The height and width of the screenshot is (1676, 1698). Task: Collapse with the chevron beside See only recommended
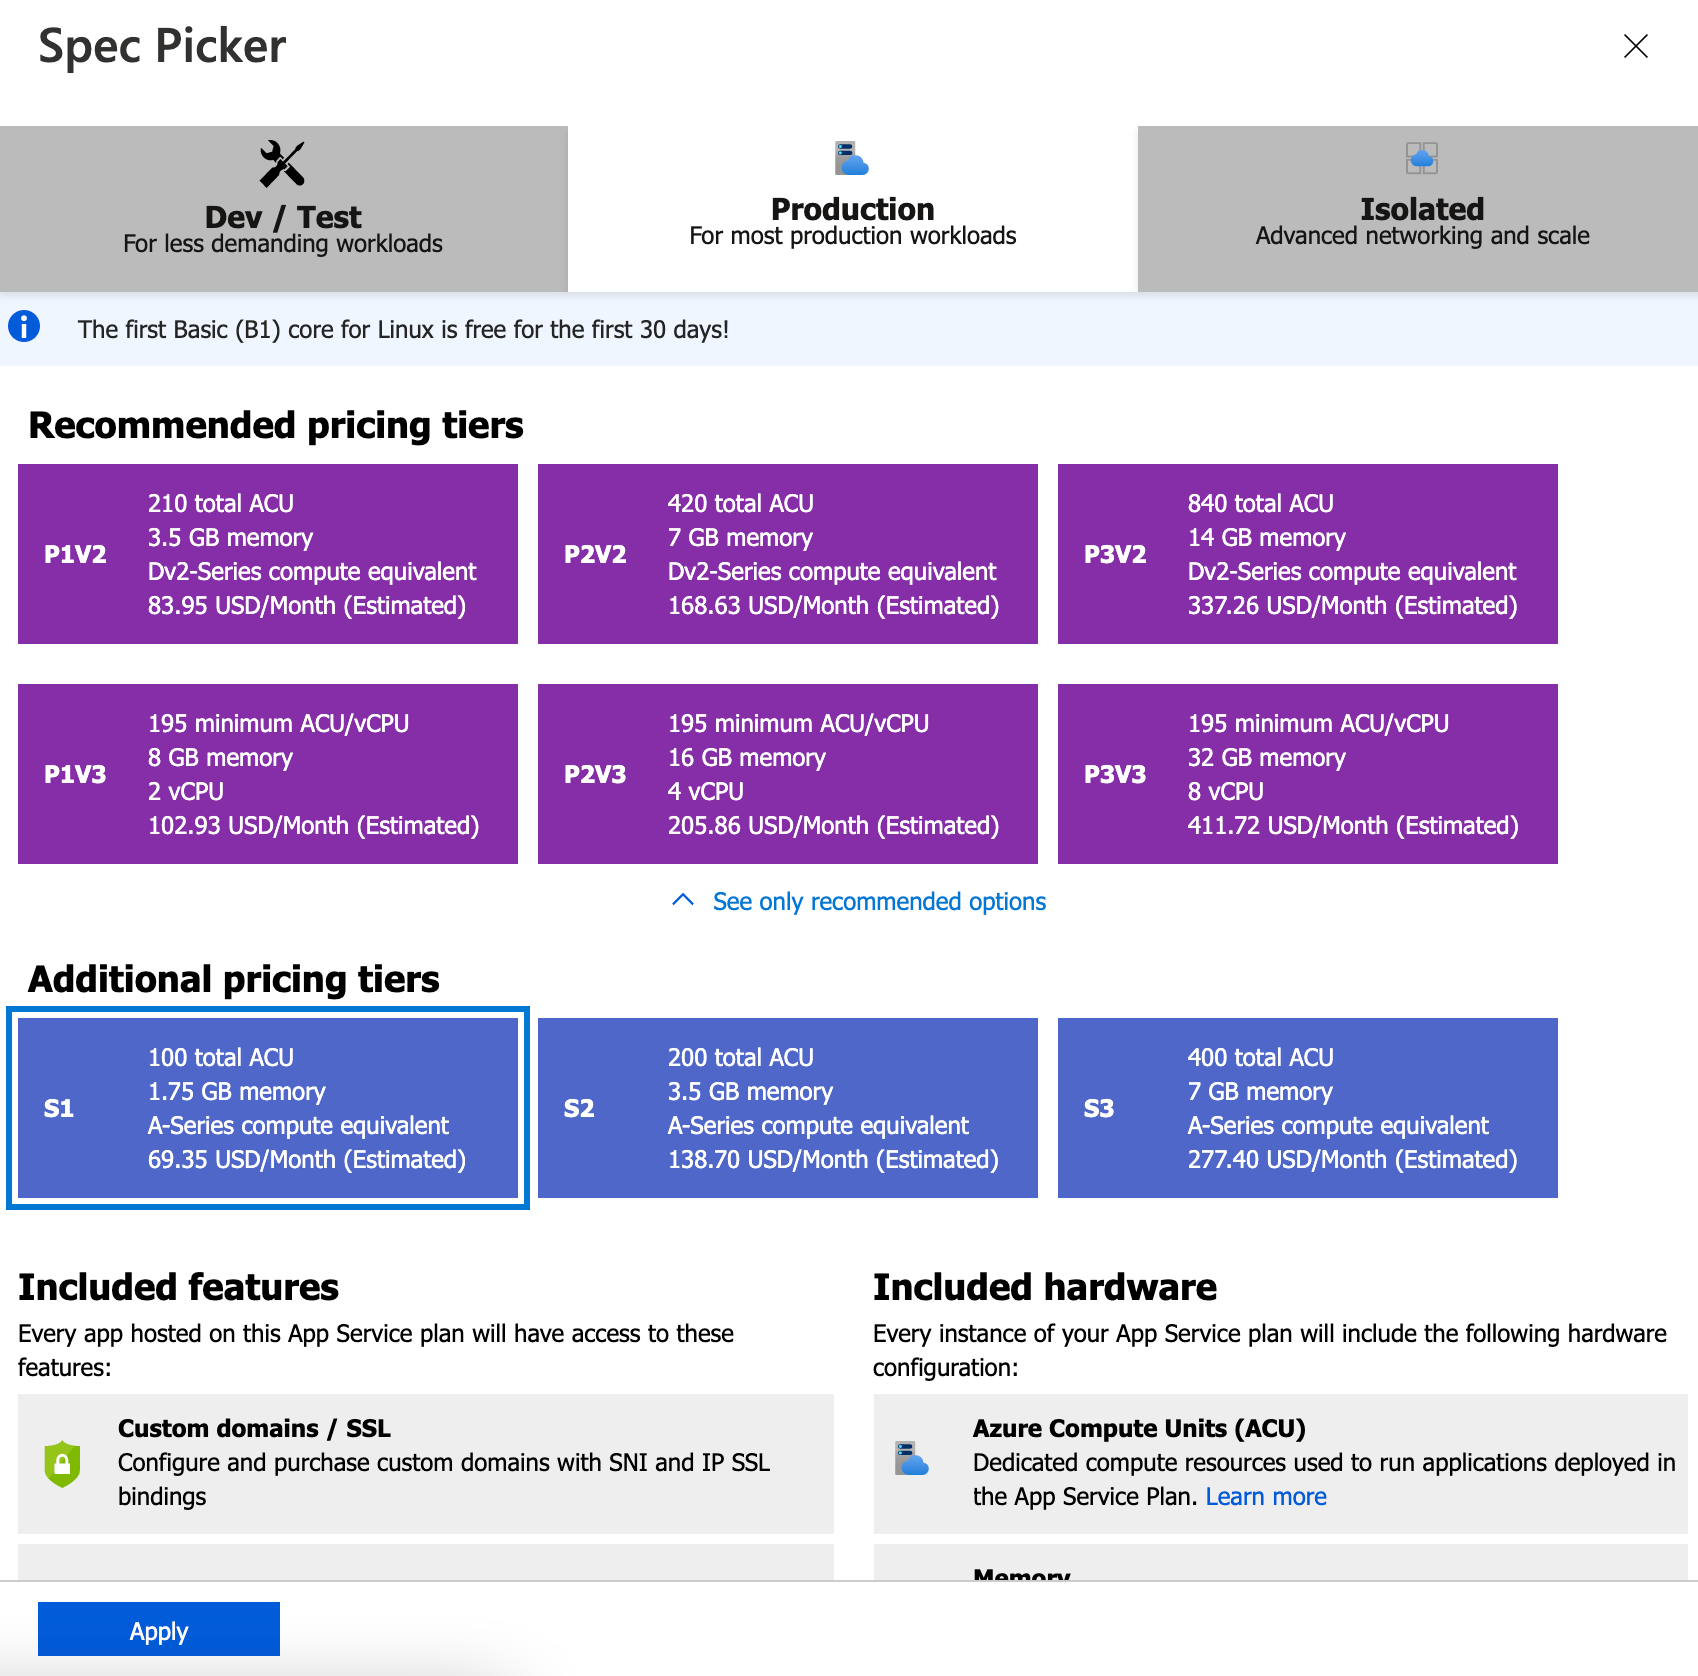683,900
